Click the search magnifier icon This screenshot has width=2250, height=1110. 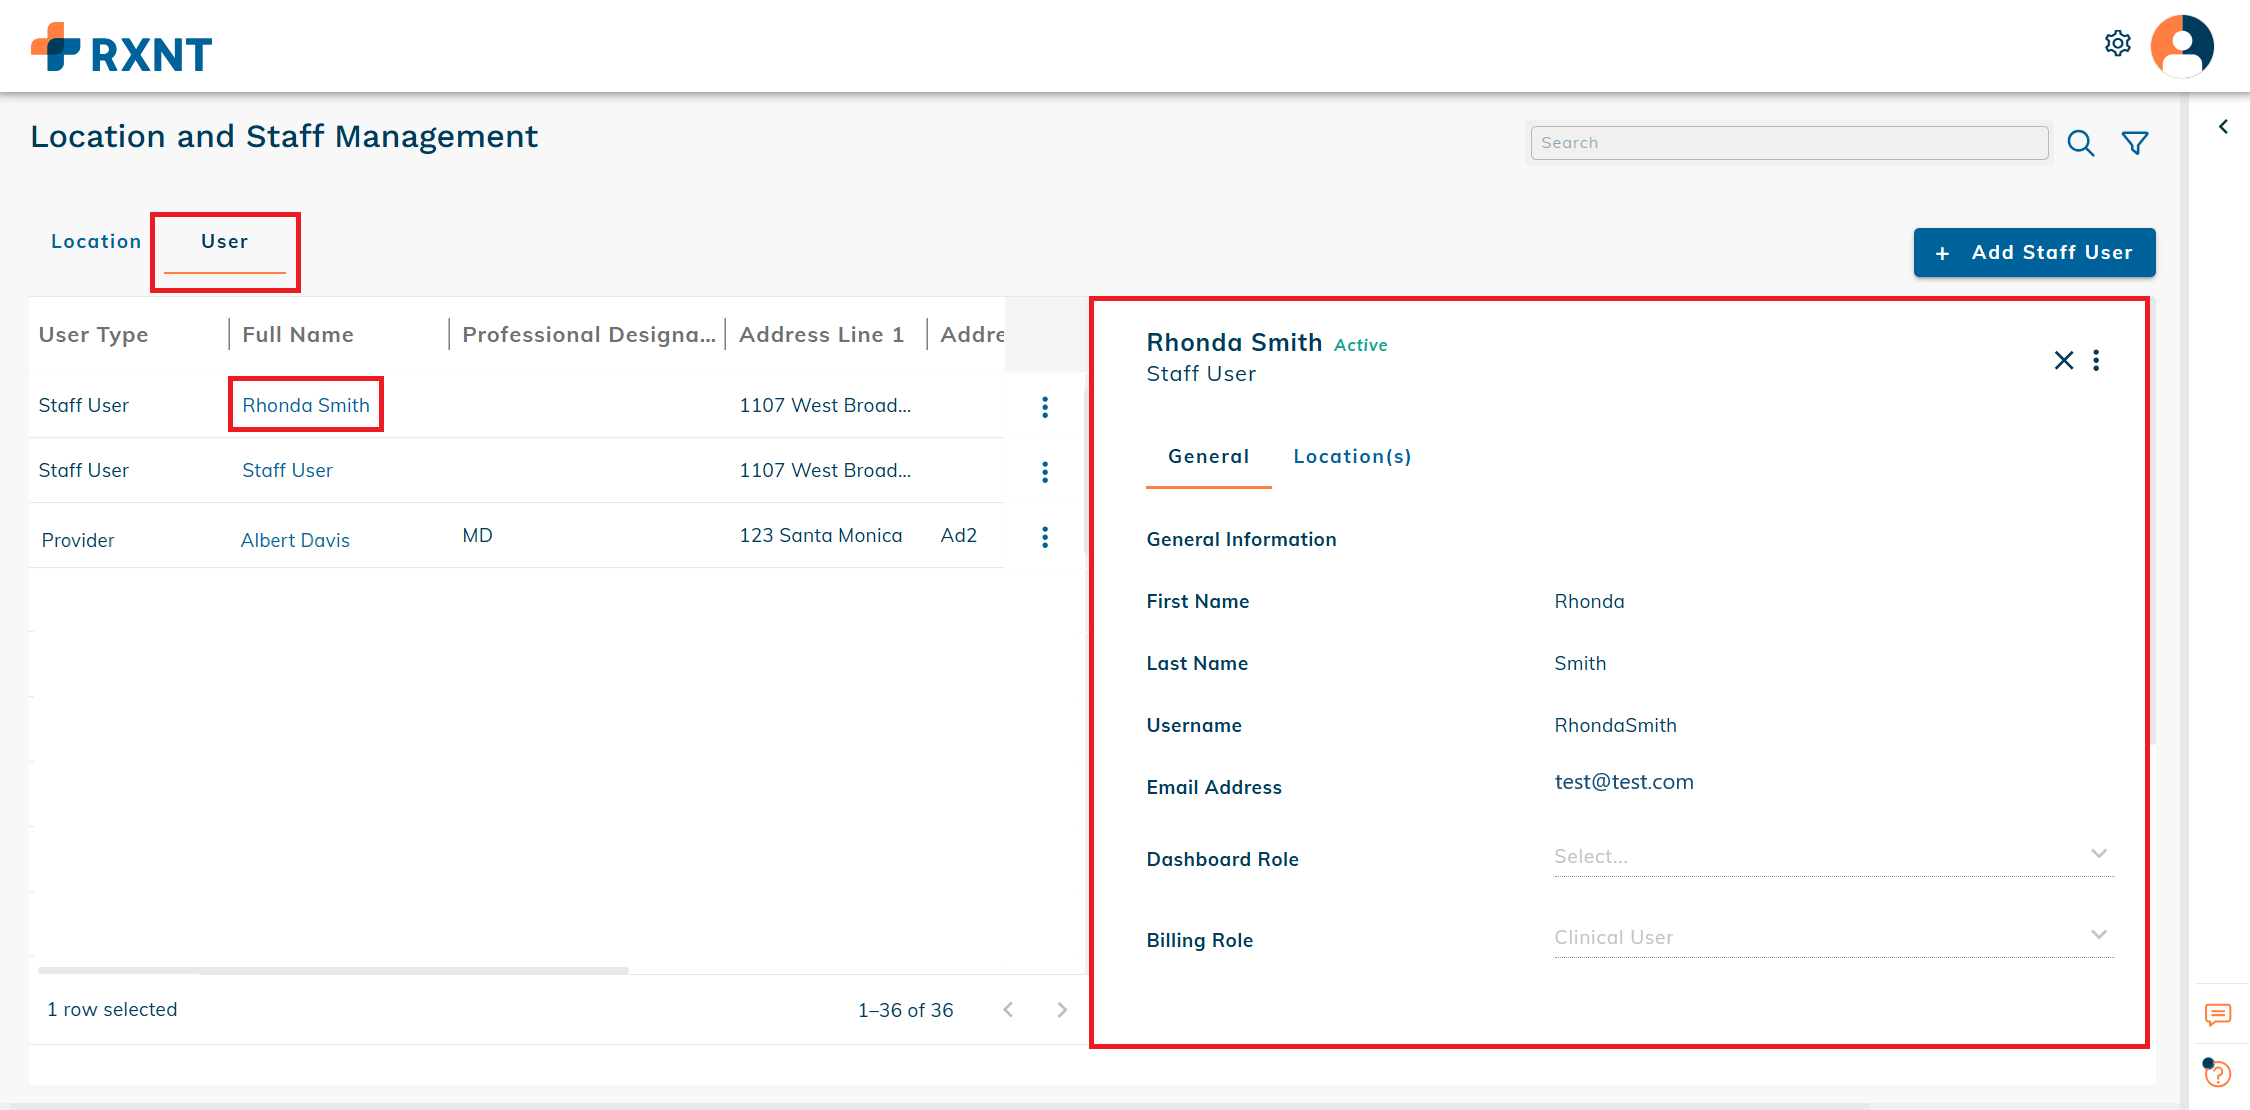[2080, 144]
